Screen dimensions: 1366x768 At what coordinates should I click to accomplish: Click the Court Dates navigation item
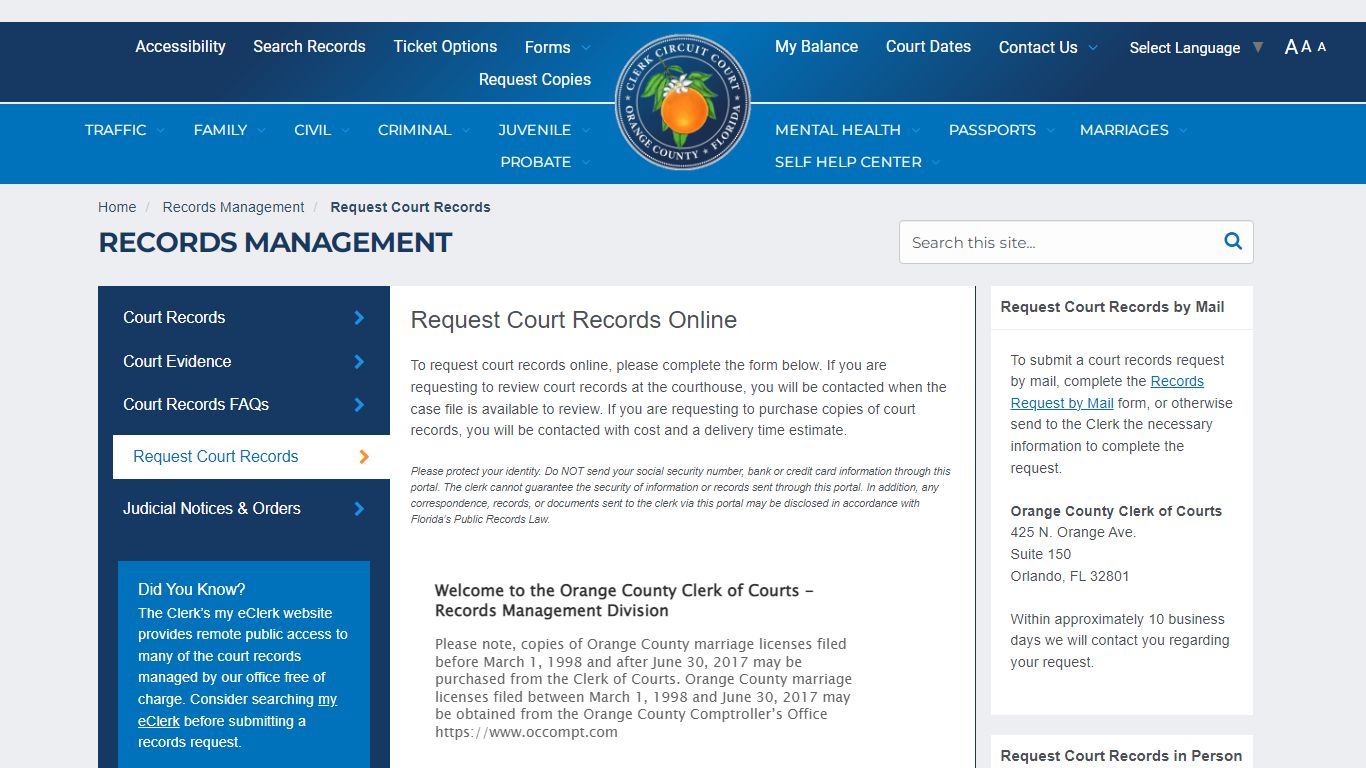928,46
